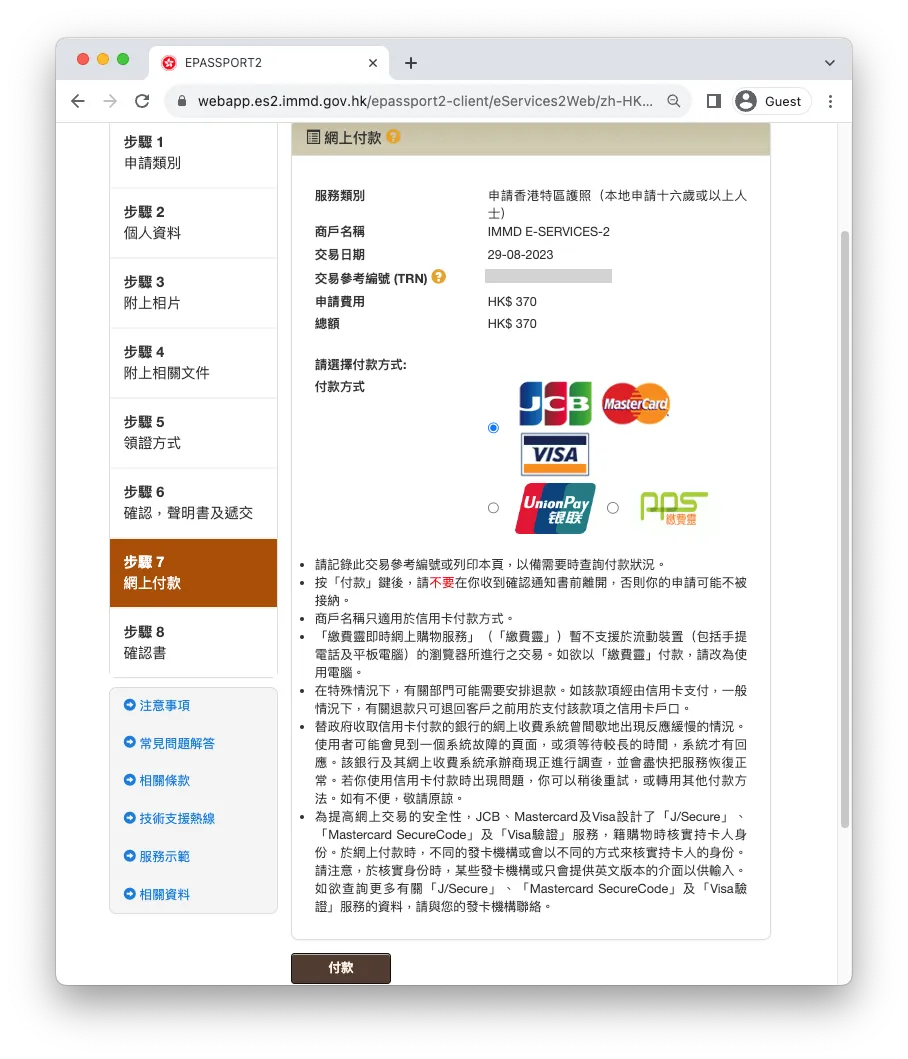Viewport: 908px width, 1059px height.
Task: Select the UnionPay radio button
Action: 493,508
